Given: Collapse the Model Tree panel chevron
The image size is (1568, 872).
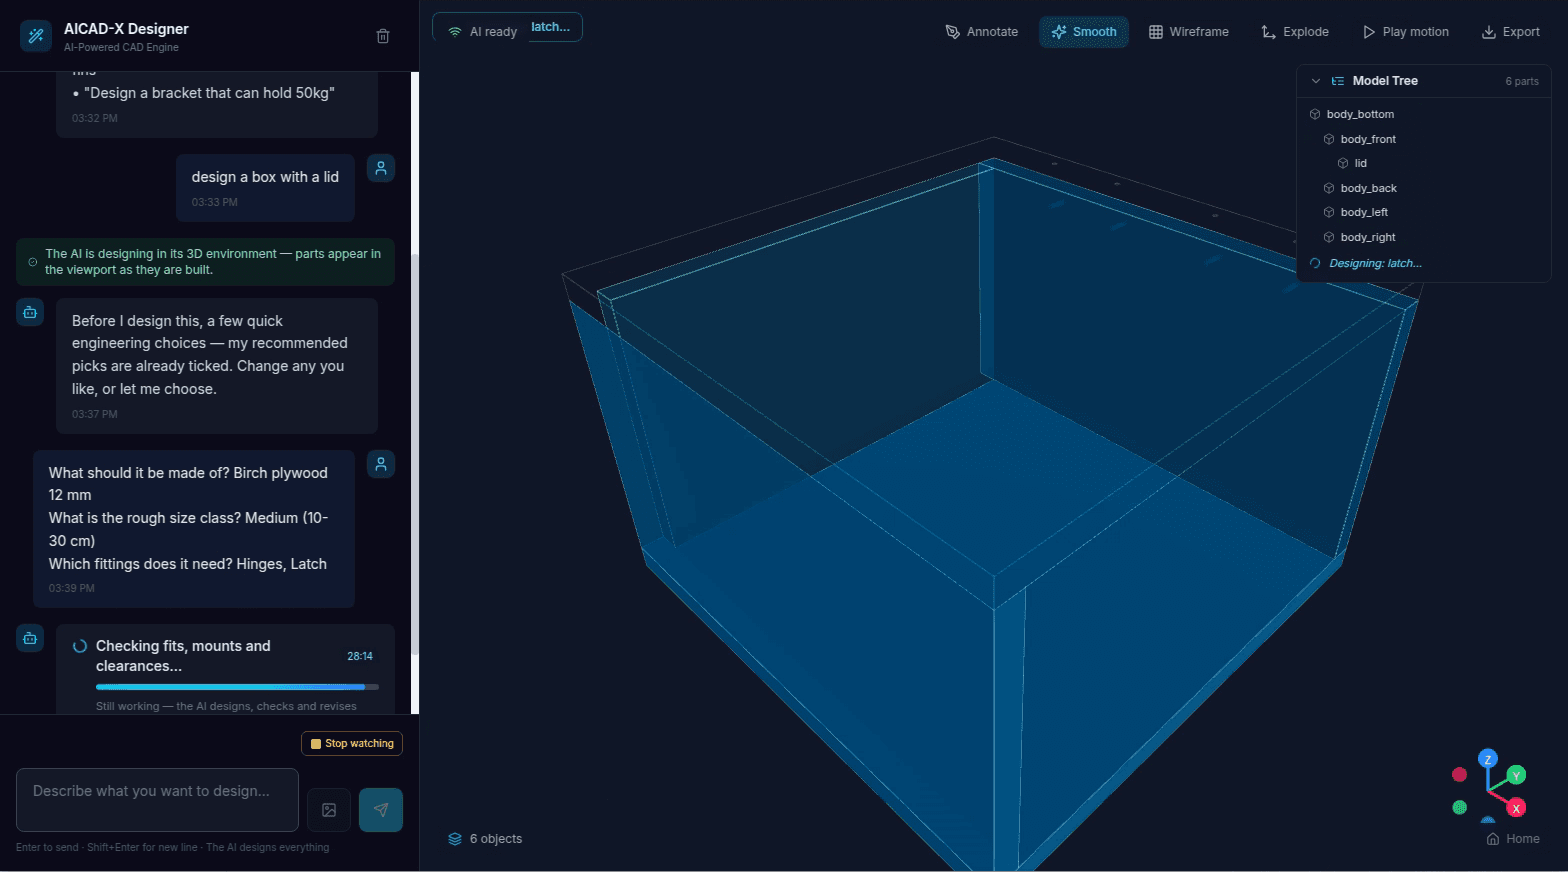Looking at the screenshot, I should (x=1316, y=81).
